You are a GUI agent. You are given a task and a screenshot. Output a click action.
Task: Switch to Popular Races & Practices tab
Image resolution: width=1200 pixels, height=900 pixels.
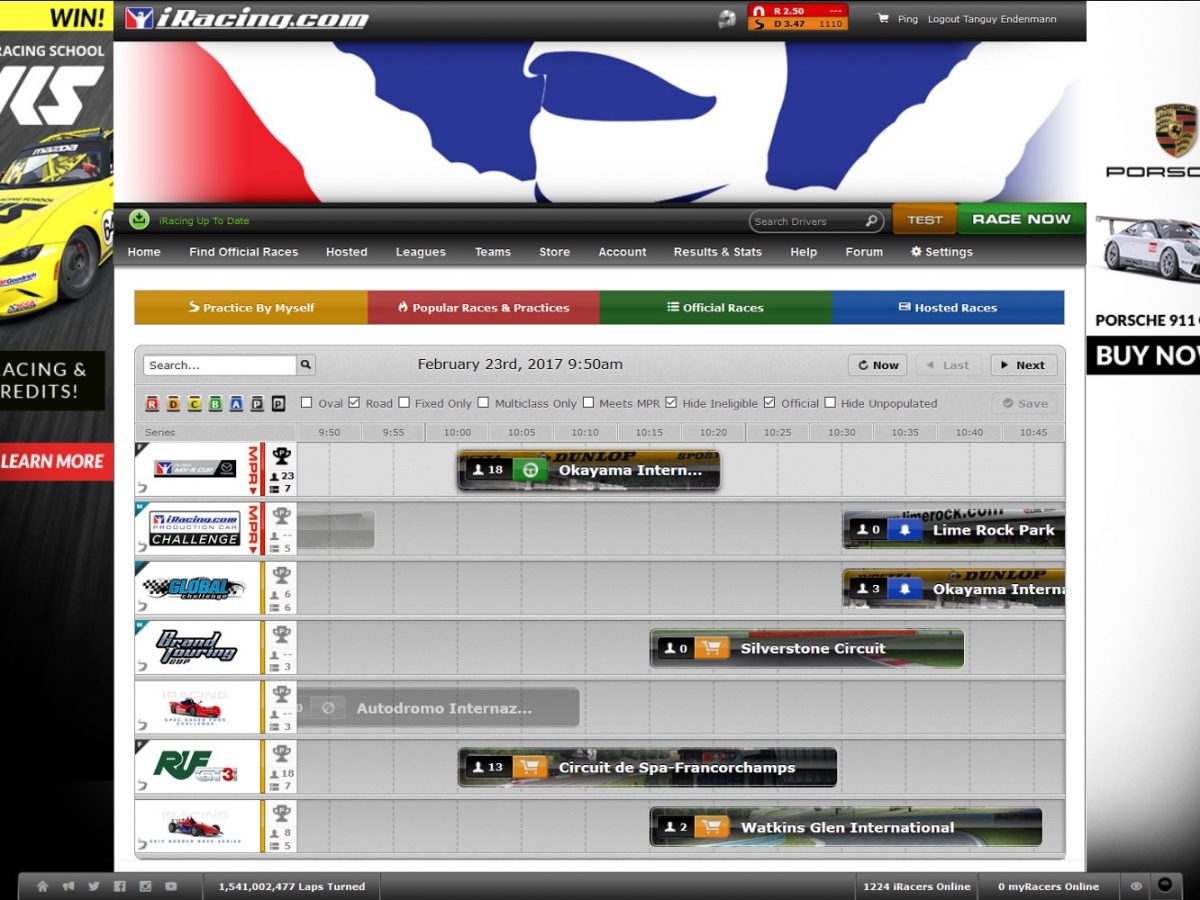484,308
